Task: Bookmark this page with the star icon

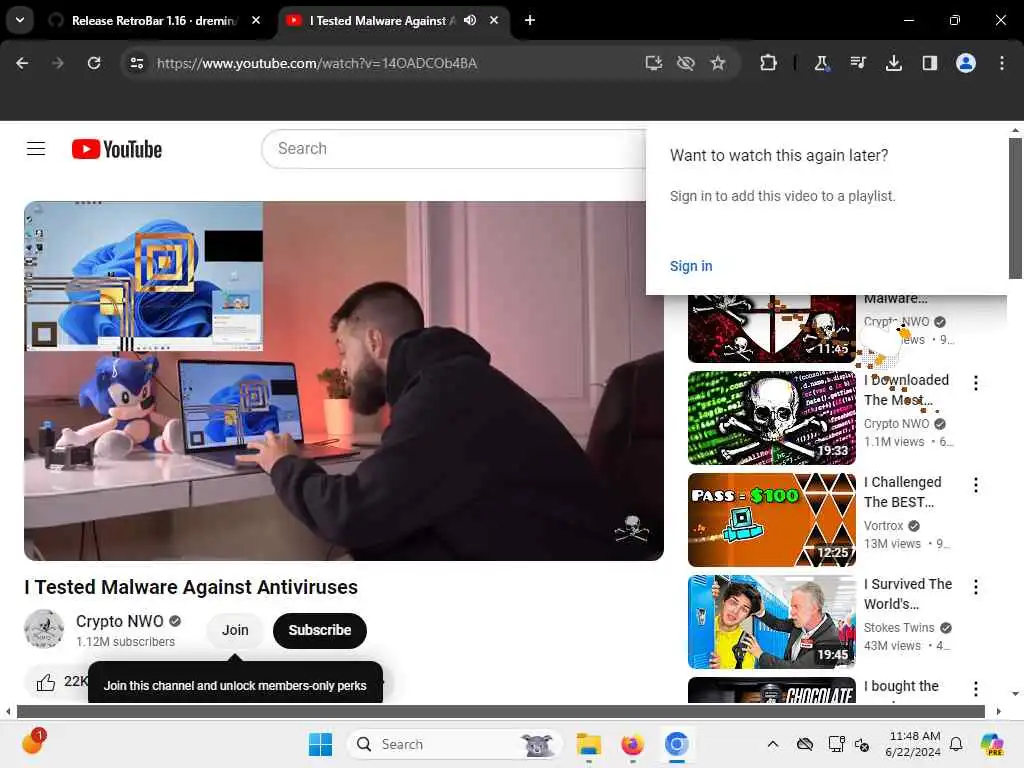Action: coord(718,63)
